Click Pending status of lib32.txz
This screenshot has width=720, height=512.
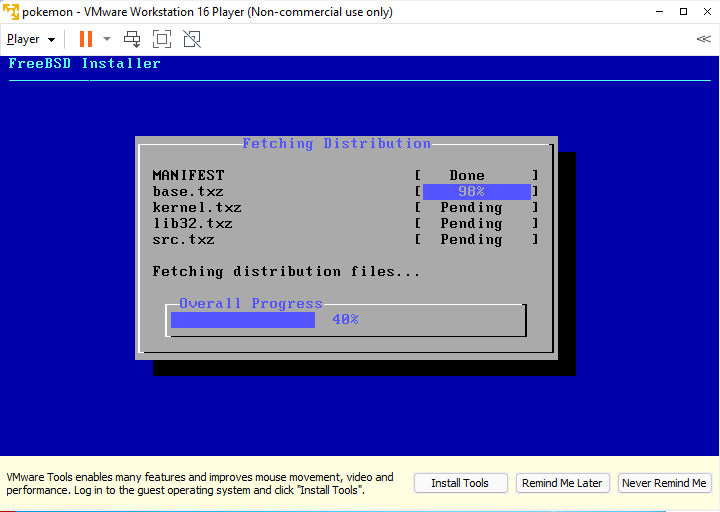472,224
